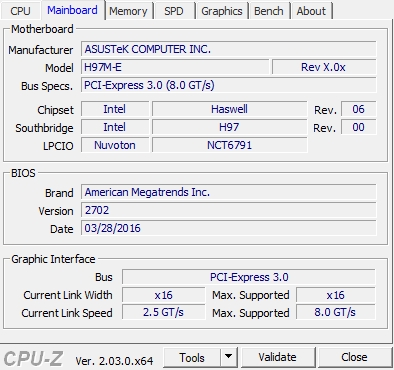Click the manufacturer field ASUSTeK COMPUTER INC.

click(x=229, y=49)
